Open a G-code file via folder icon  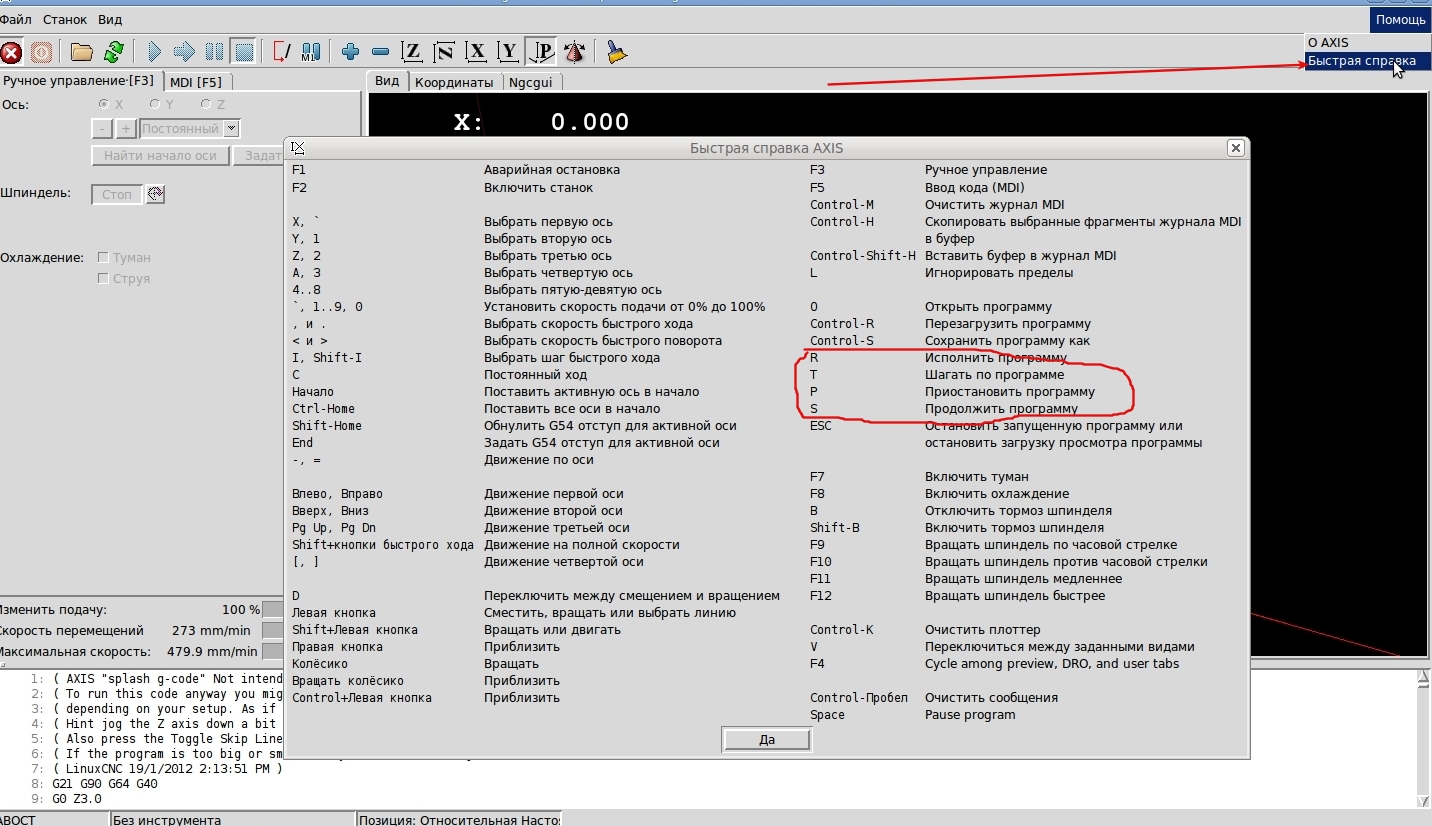point(82,52)
